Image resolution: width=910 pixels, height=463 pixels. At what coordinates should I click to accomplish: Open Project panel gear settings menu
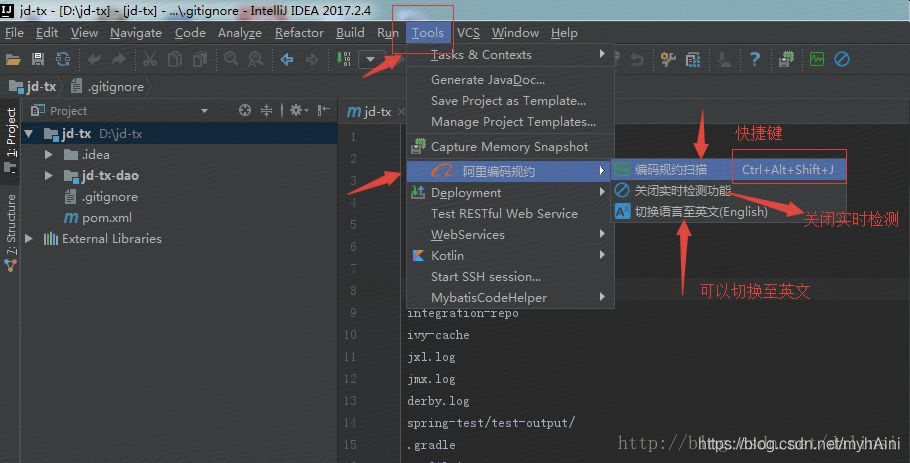pos(299,110)
